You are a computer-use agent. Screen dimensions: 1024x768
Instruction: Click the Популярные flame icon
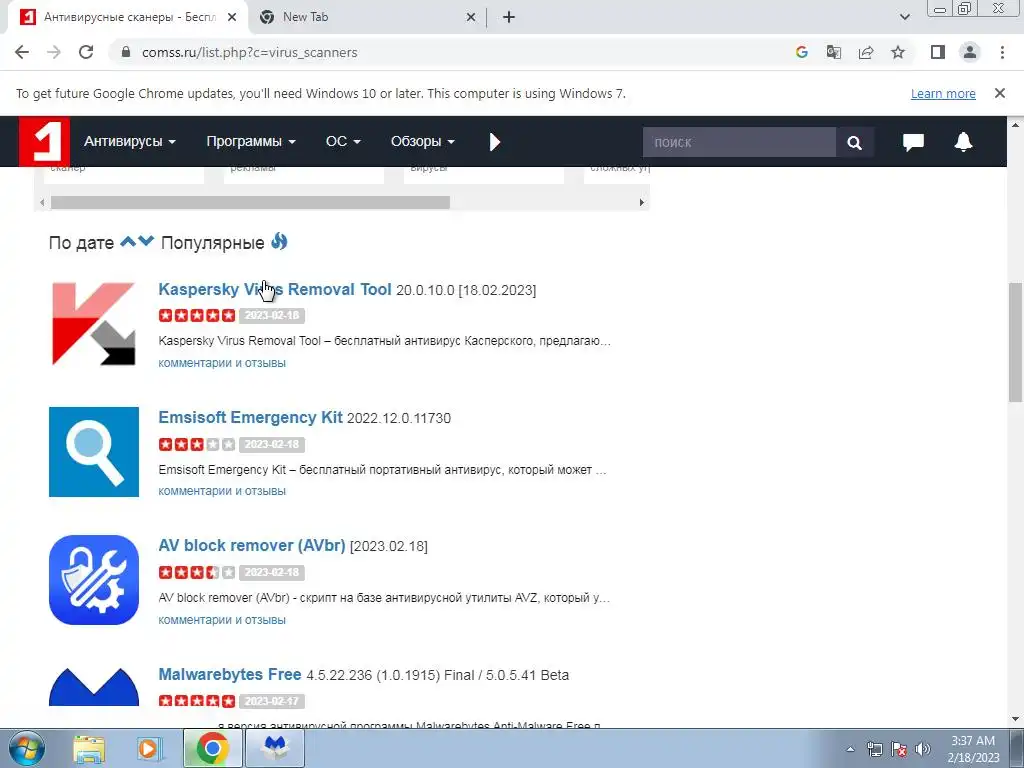pyautogui.click(x=279, y=242)
